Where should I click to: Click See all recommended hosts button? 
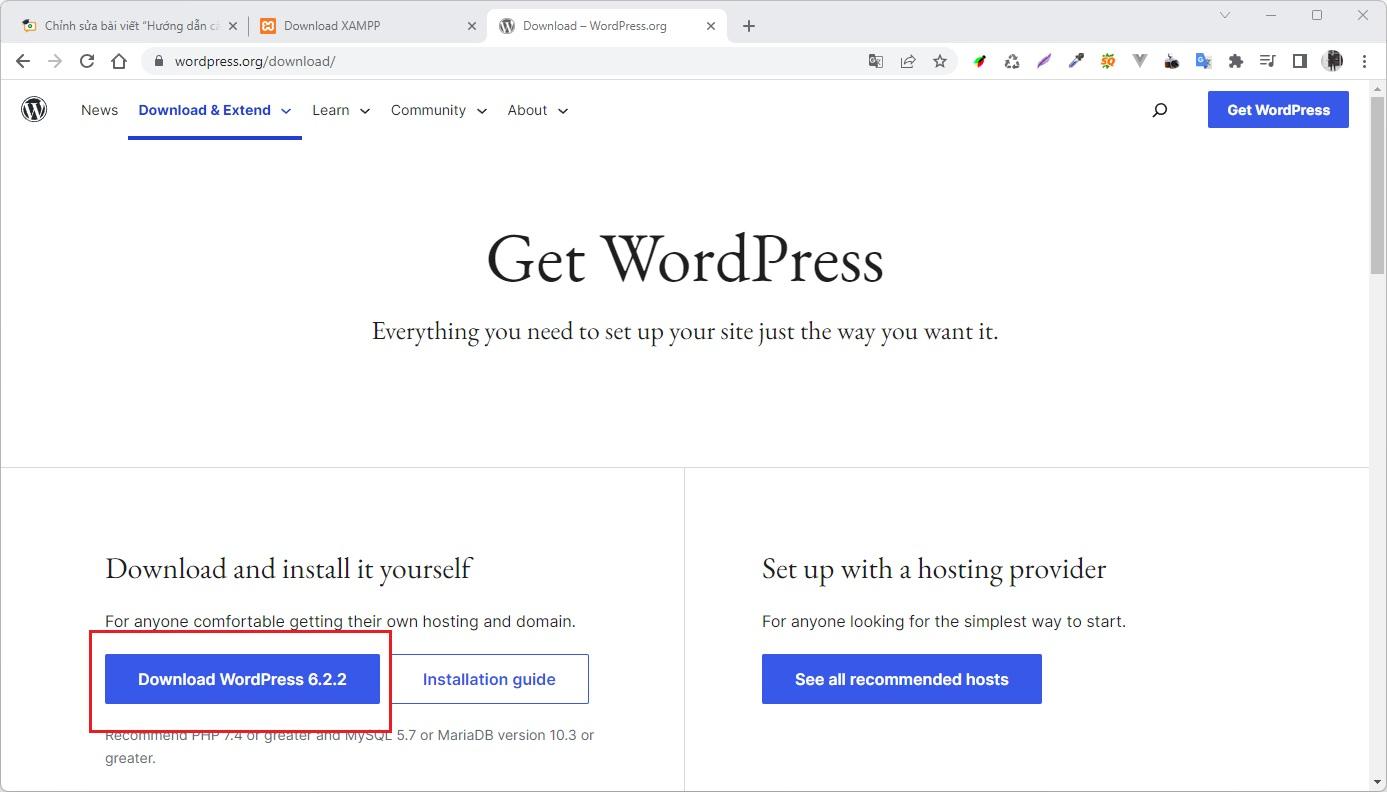(x=901, y=679)
